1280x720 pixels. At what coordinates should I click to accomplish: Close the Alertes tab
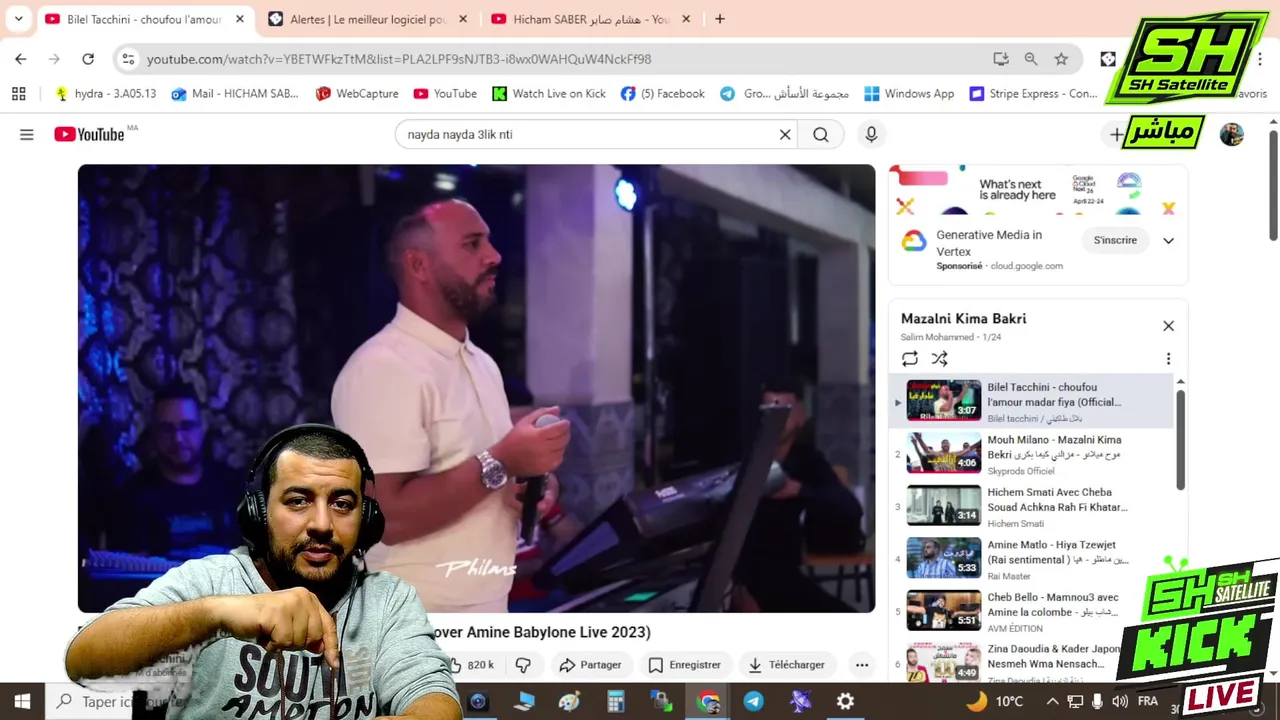(x=462, y=19)
